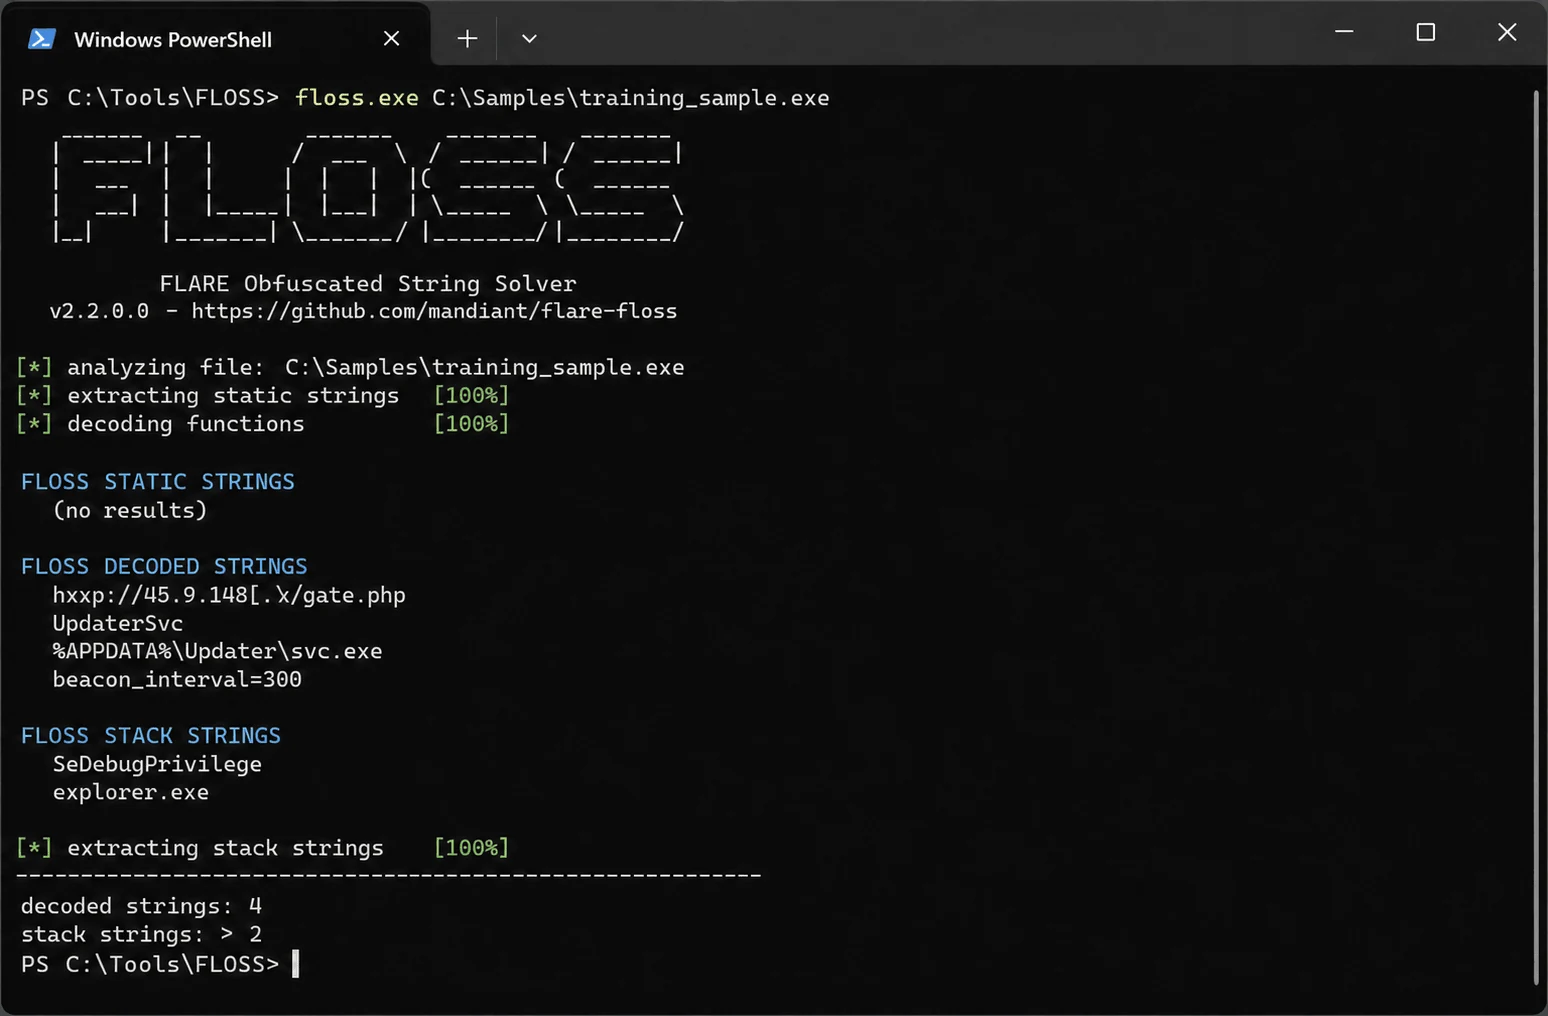Click the vertical scrollbar of the terminal
The height and width of the screenshot is (1016, 1548).
click(1536, 537)
